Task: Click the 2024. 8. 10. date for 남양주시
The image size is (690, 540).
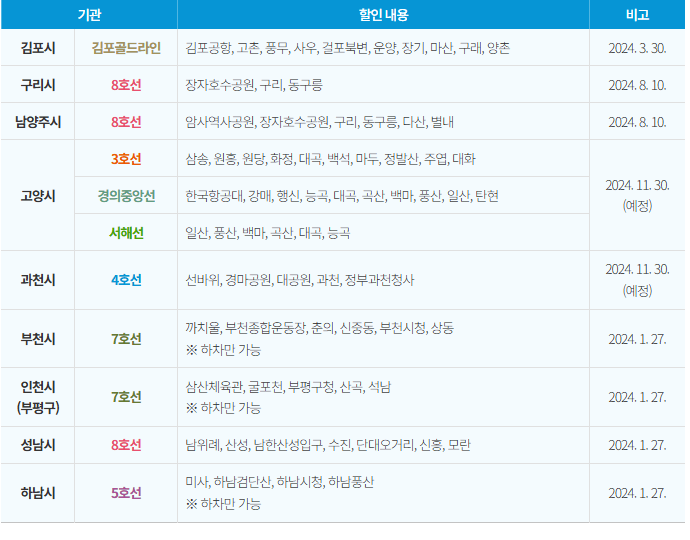Action: pyautogui.click(x=637, y=121)
